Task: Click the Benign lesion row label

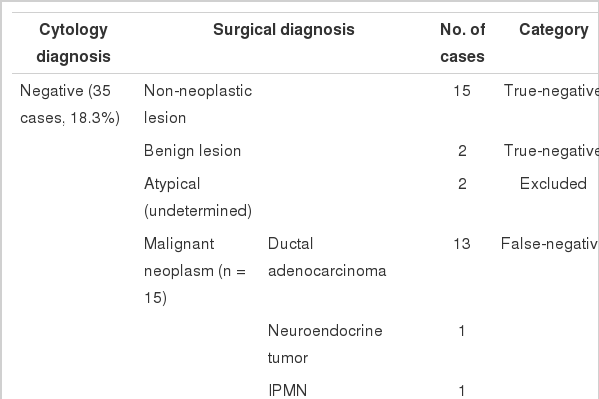Action: [193, 151]
